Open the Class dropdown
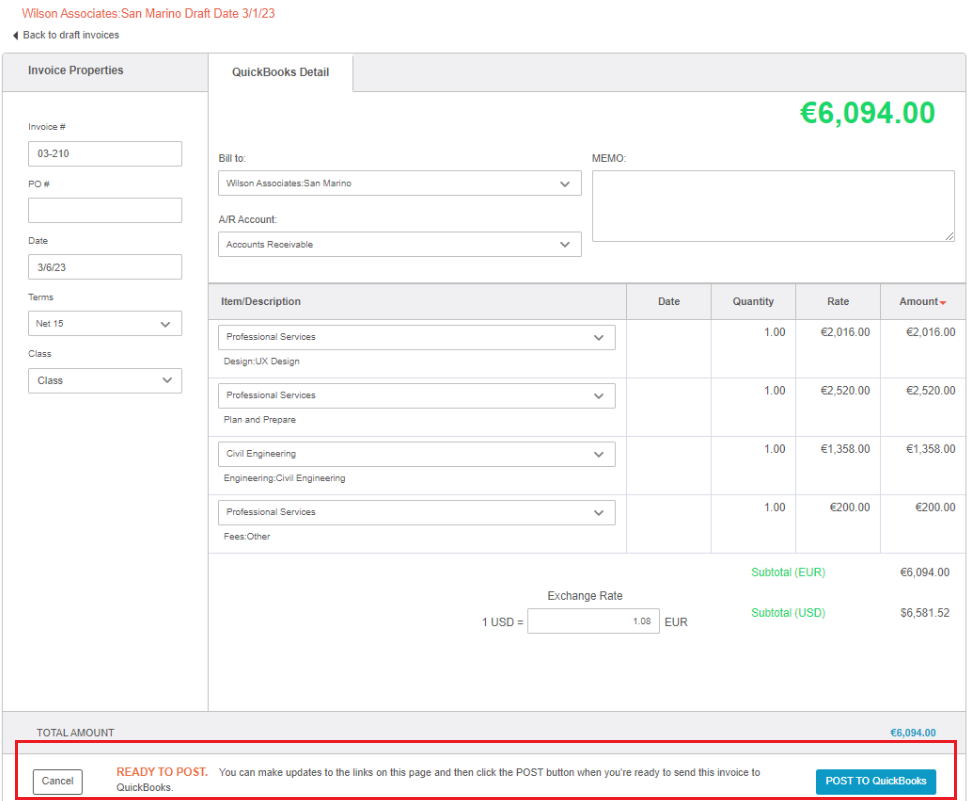 click(x=105, y=381)
